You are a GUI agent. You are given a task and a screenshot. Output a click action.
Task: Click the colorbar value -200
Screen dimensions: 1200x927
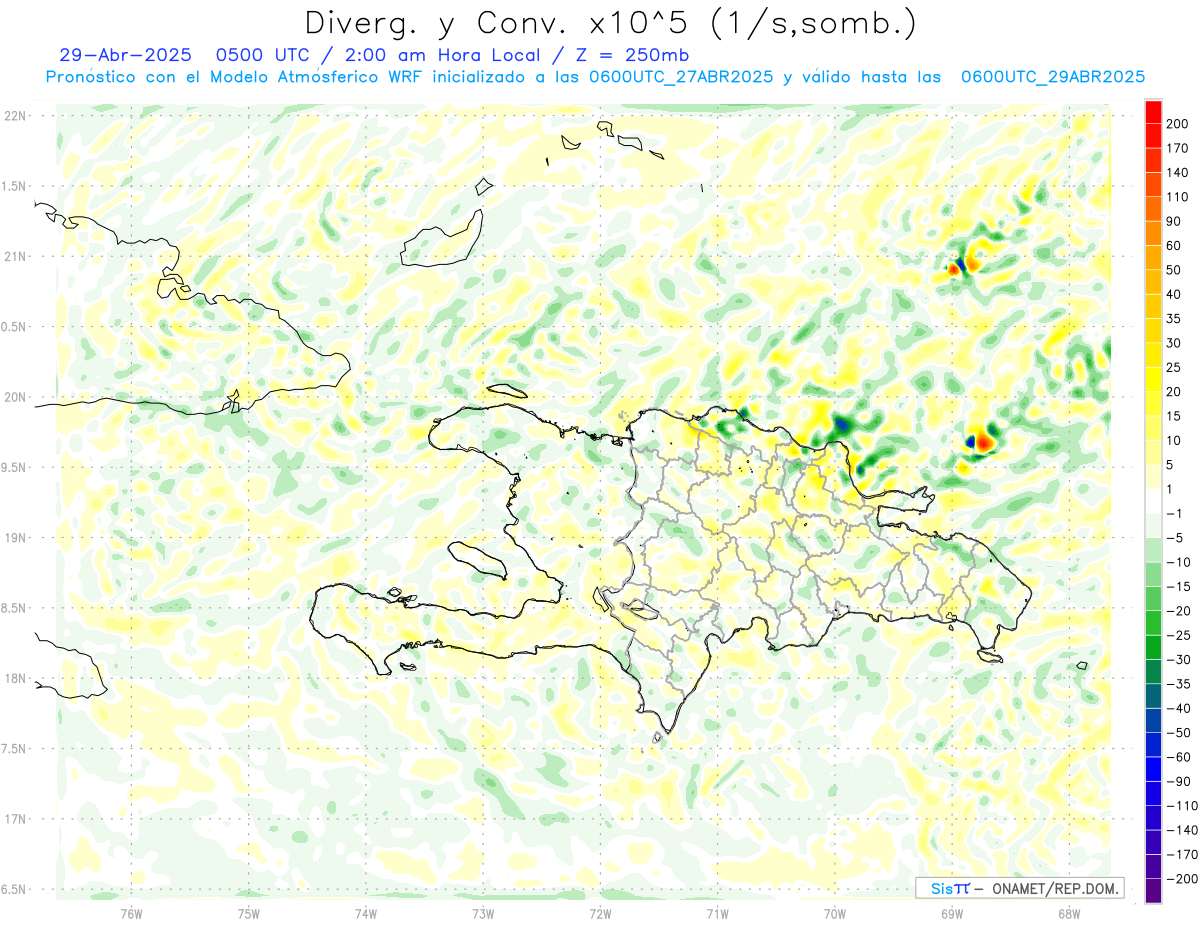point(1183,879)
